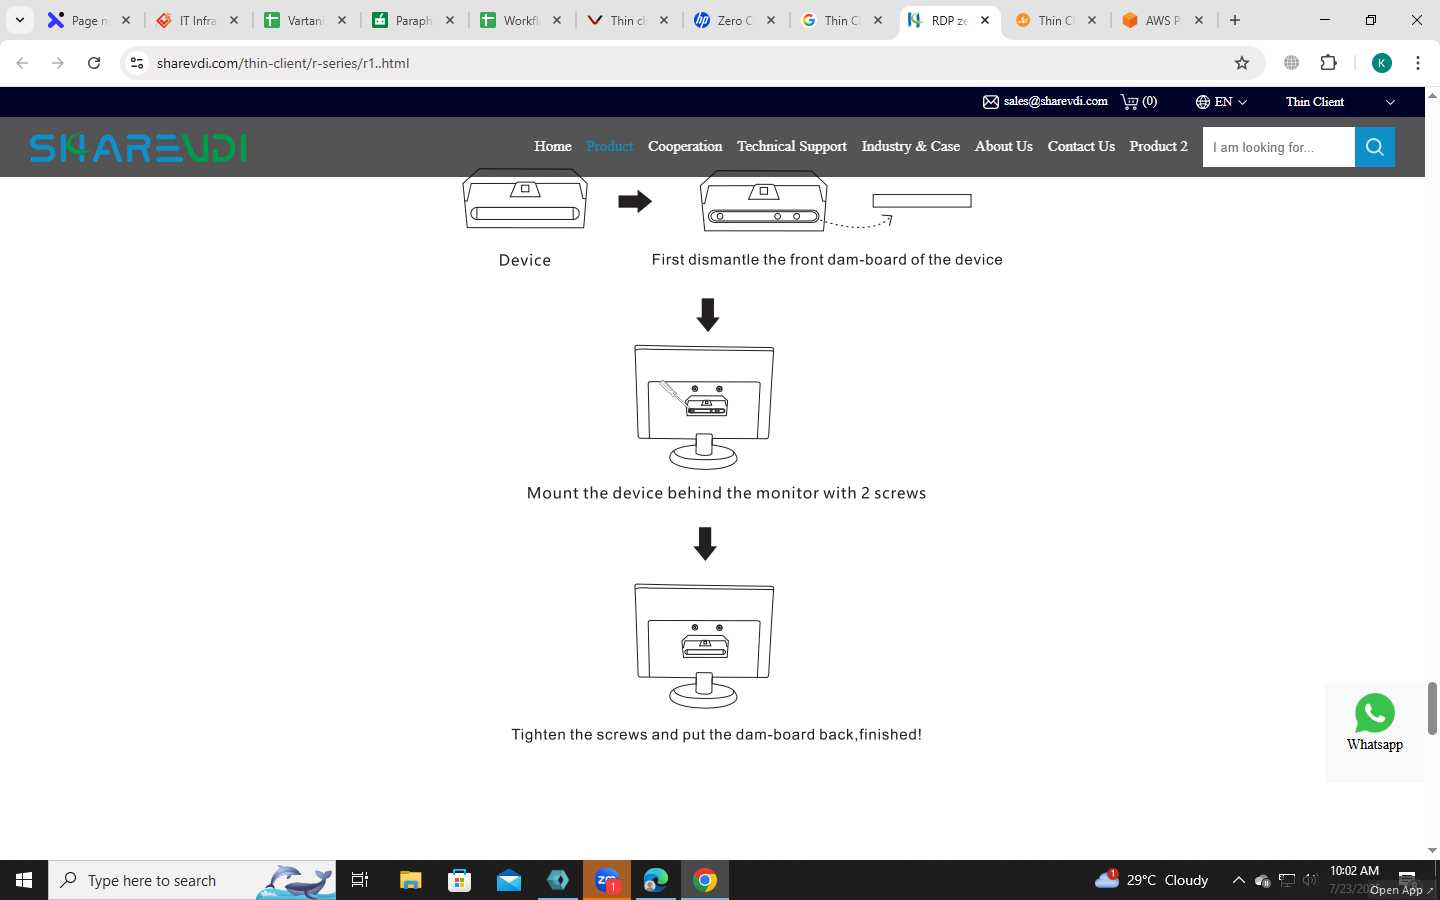Switch to the AWS tab
This screenshot has height=900, width=1440.
pyautogui.click(x=1163, y=20)
